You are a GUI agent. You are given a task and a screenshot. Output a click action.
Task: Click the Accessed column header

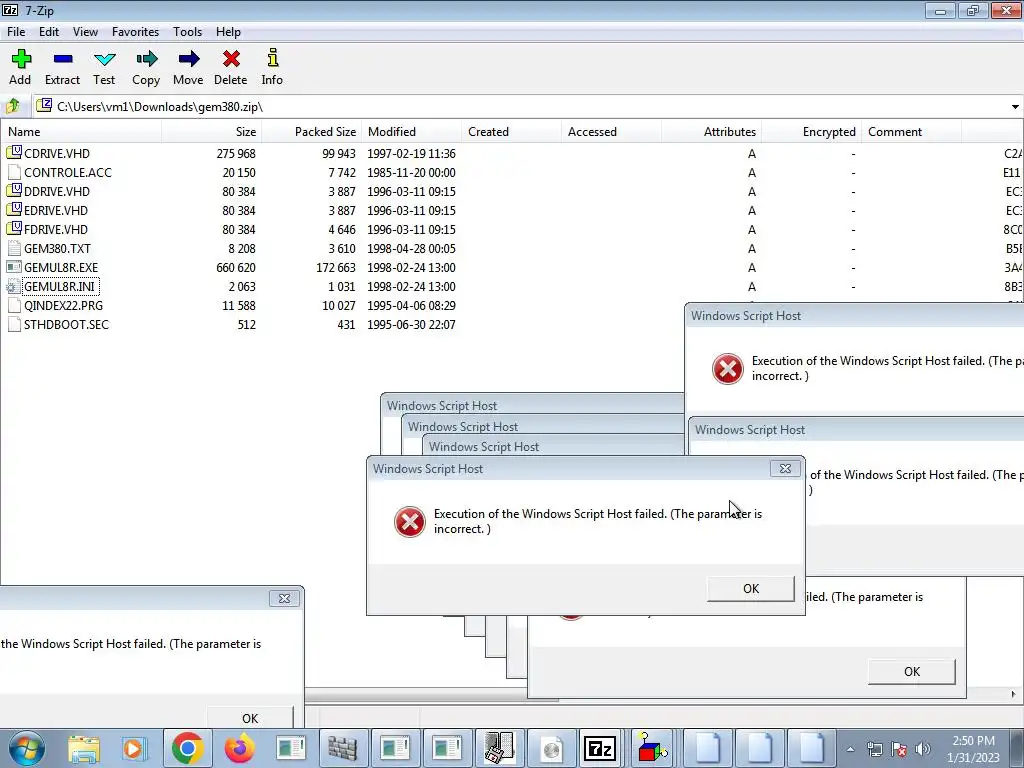pyautogui.click(x=611, y=131)
